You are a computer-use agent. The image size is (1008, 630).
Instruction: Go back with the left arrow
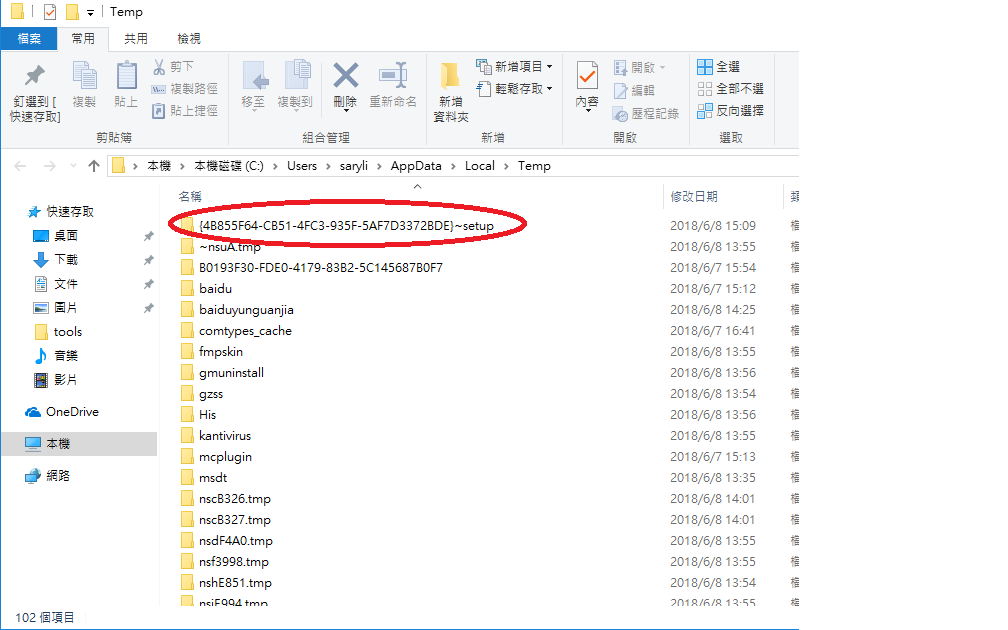[x=21, y=166]
